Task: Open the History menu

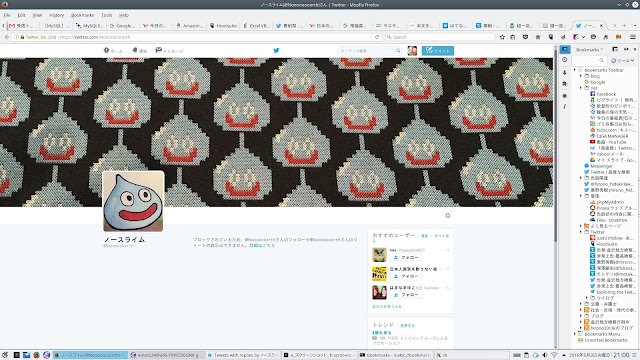Action: pos(56,15)
